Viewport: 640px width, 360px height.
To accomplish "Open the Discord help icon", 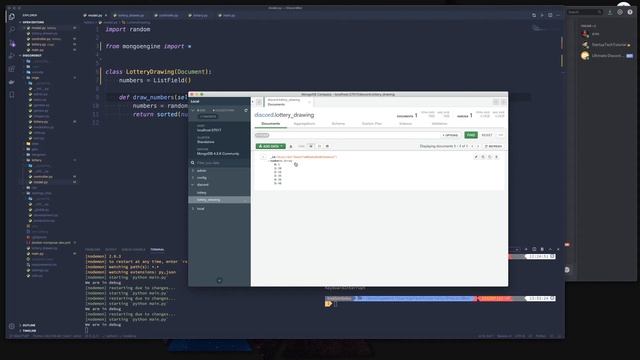I will tap(630, 12).
